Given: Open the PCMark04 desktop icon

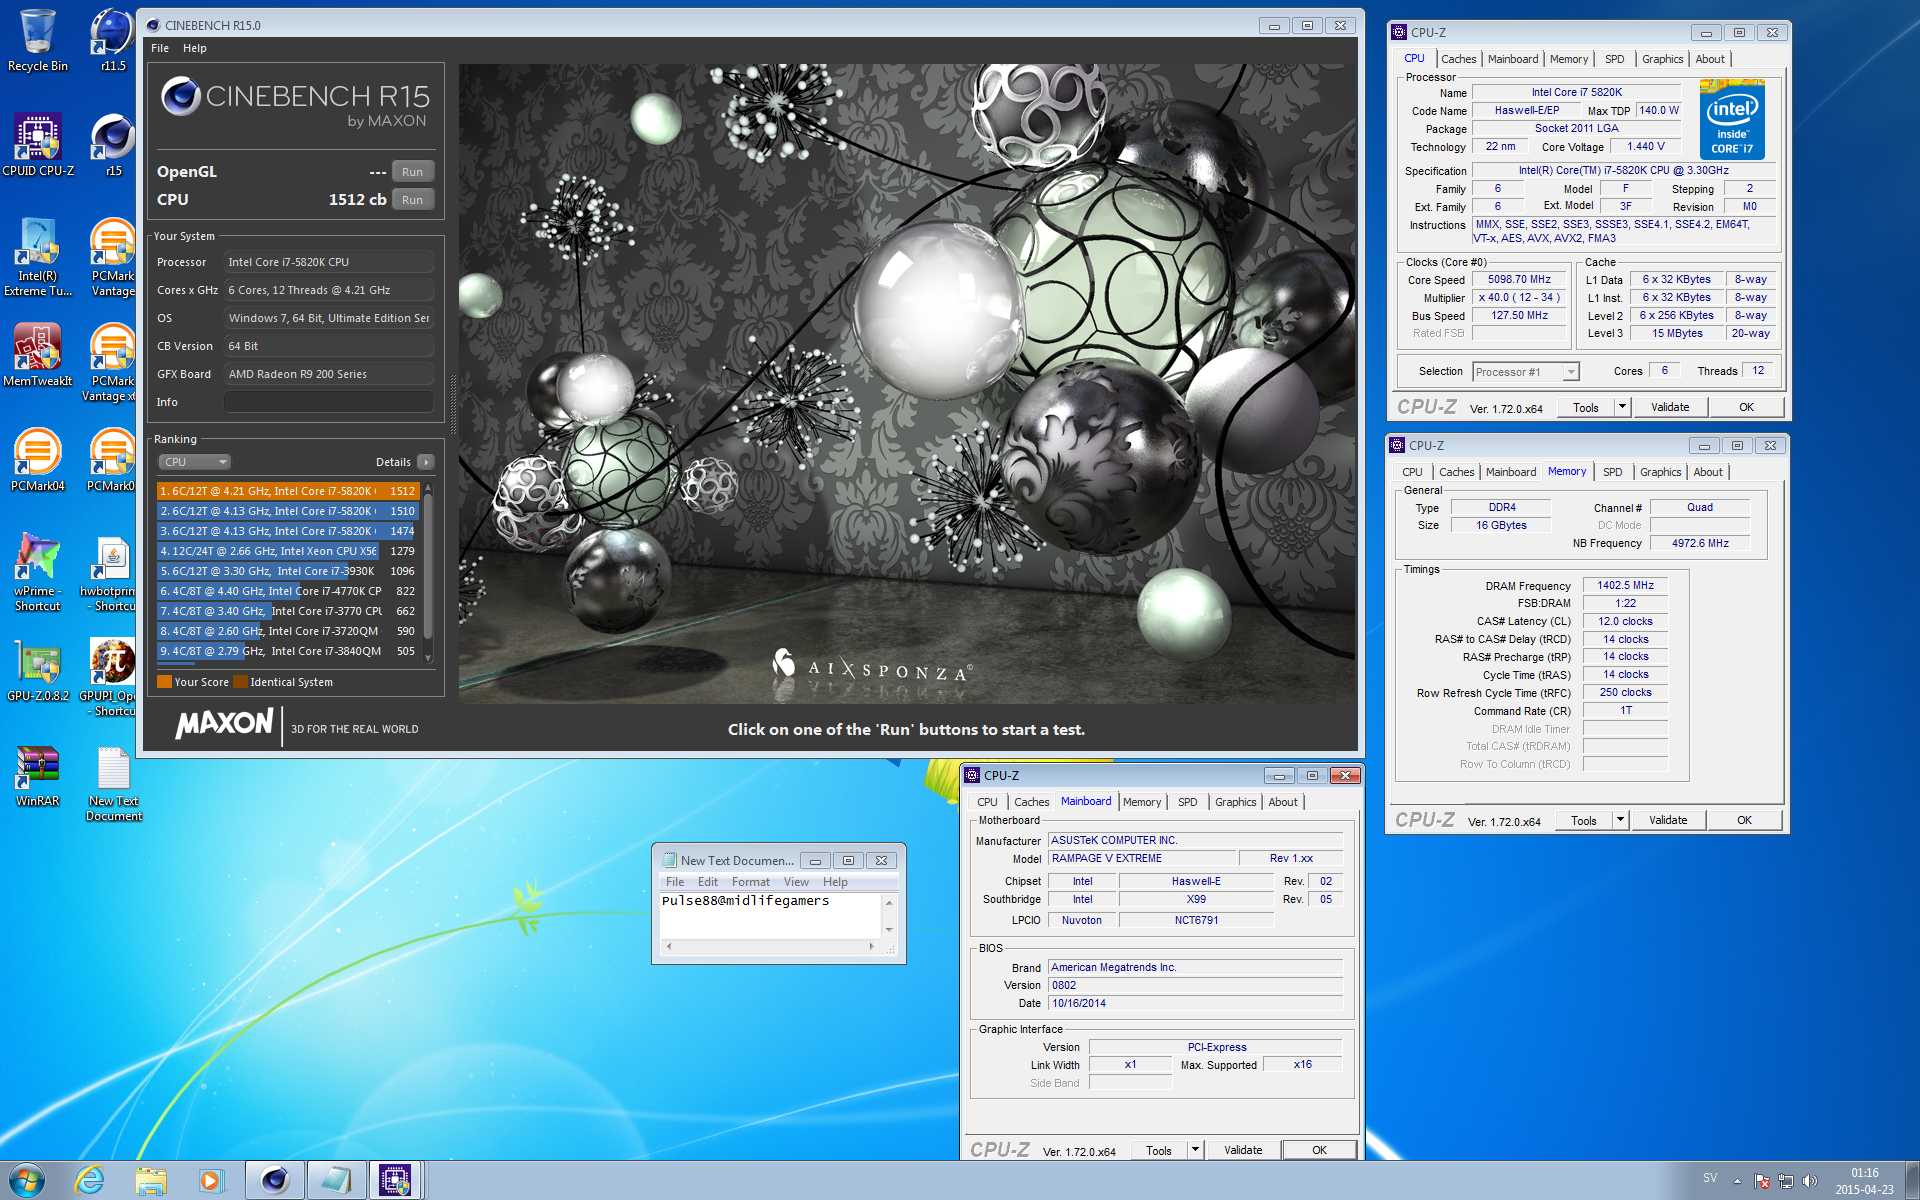Looking at the screenshot, I should pyautogui.click(x=38, y=460).
